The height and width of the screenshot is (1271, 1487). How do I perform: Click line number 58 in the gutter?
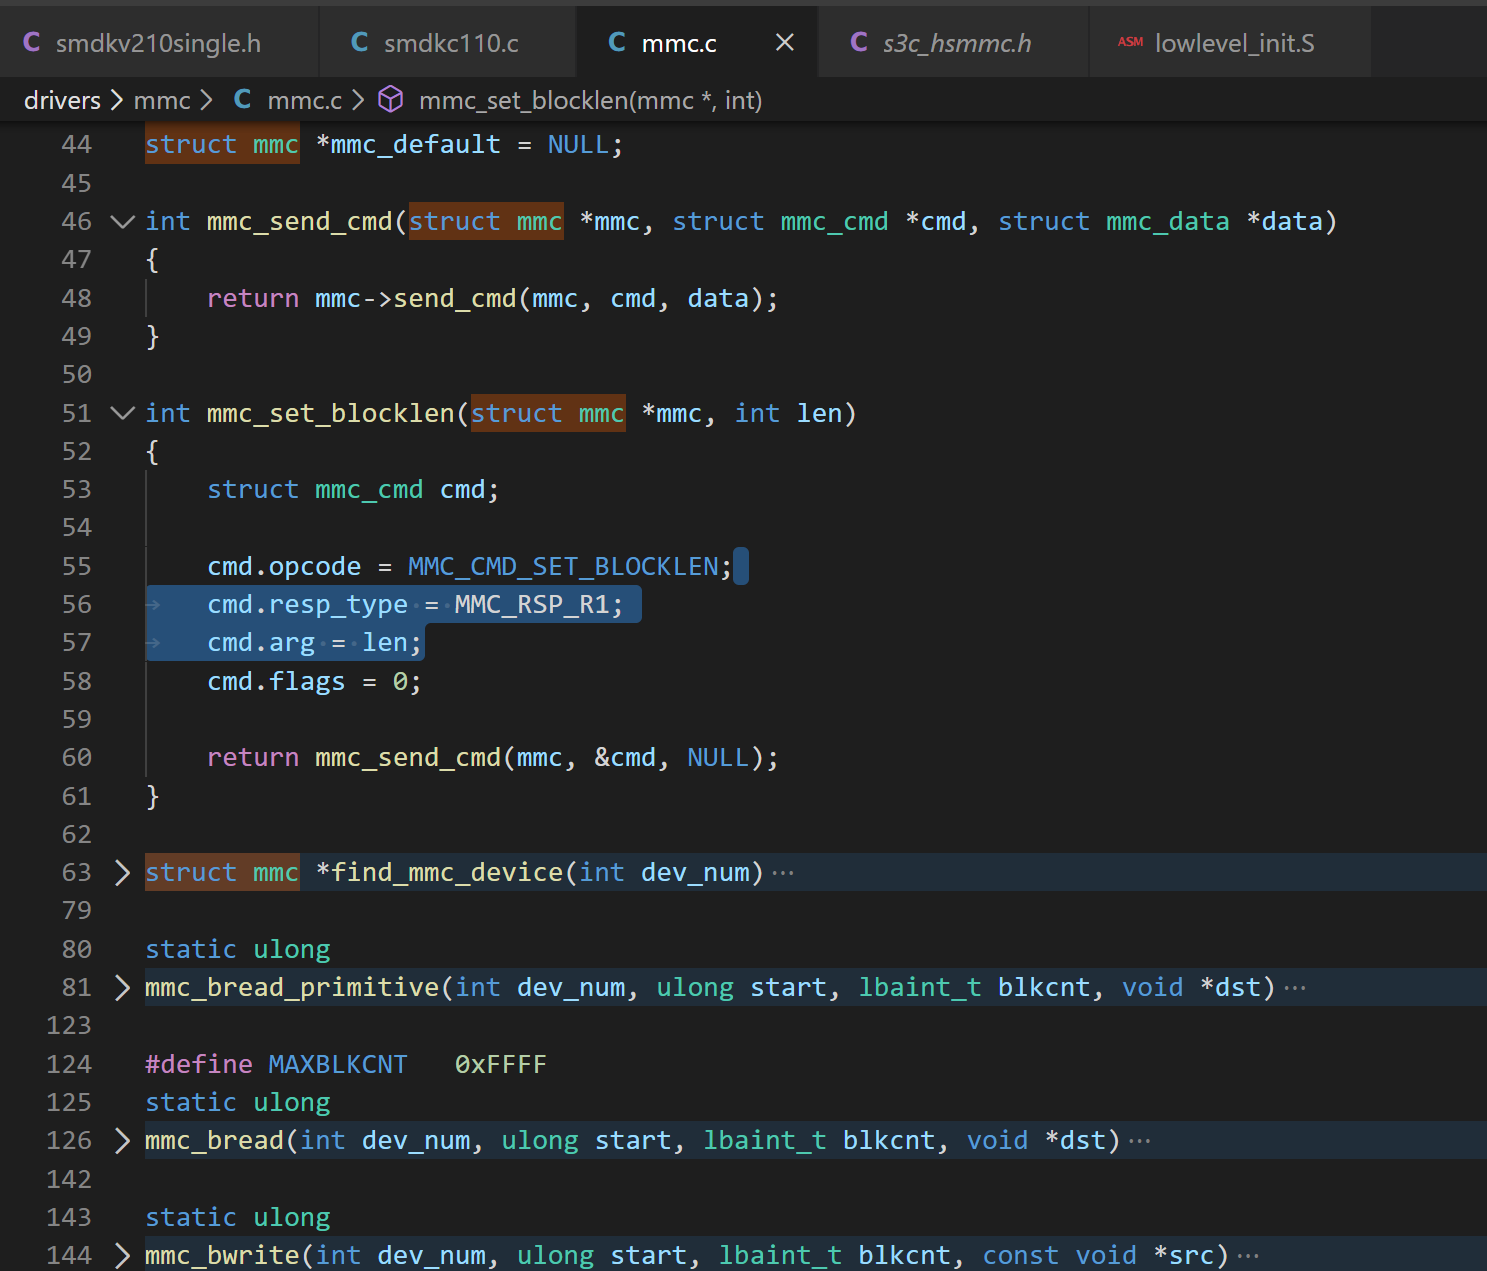click(x=76, y=682)
